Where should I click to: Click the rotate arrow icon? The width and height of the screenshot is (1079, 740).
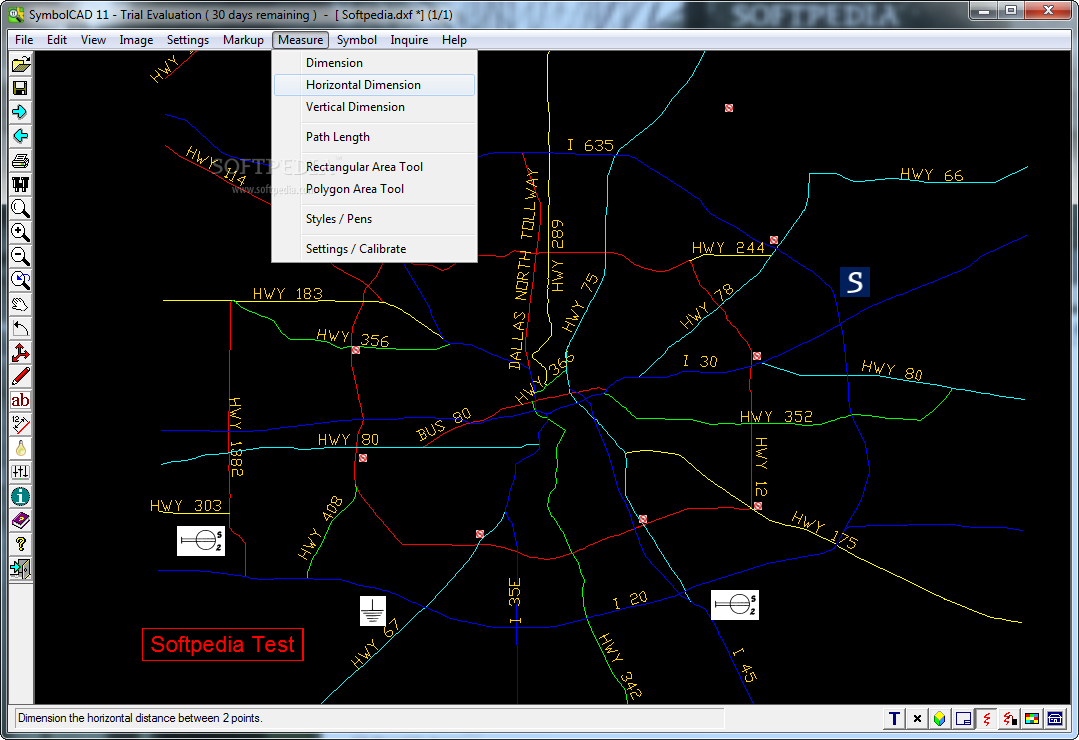click(21, 328)
